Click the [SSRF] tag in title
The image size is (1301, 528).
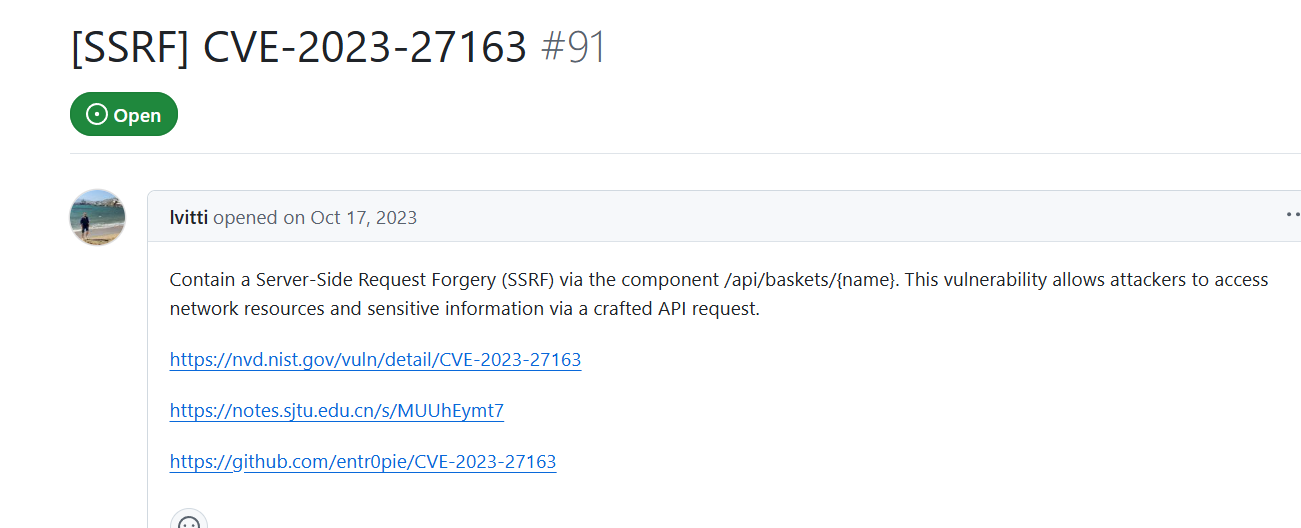coord(130,47)
